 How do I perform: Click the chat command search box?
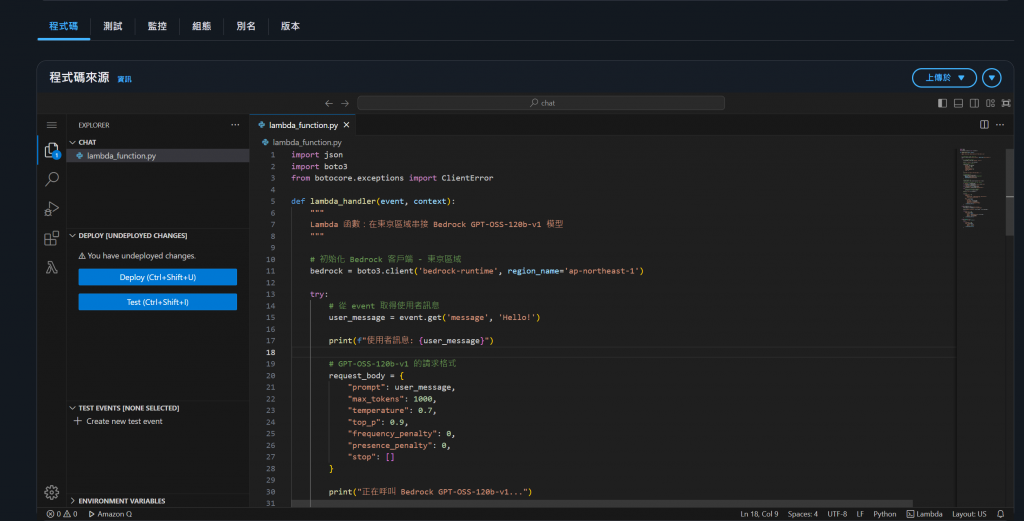(541, 103)
